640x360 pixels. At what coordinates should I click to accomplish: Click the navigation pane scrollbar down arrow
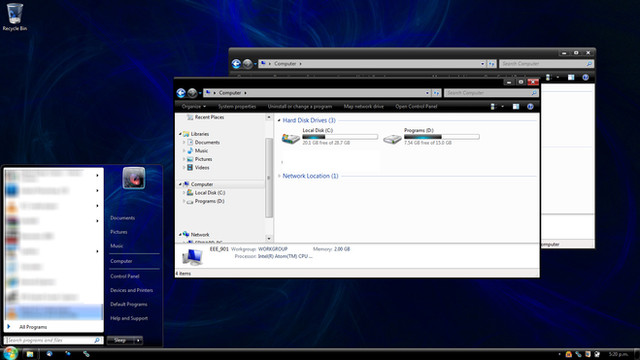(x=269, y=238)
